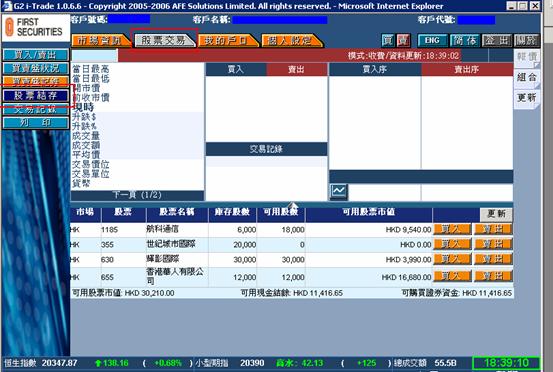
Task: Open the price chart icon
Action: click(x=339, y=192)
